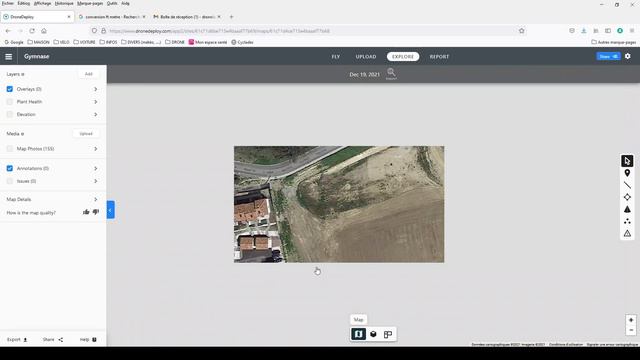640x360 pixels.
Task: Click the browser address bar URL
Action: pyautogui.click(x=220, y=31)
